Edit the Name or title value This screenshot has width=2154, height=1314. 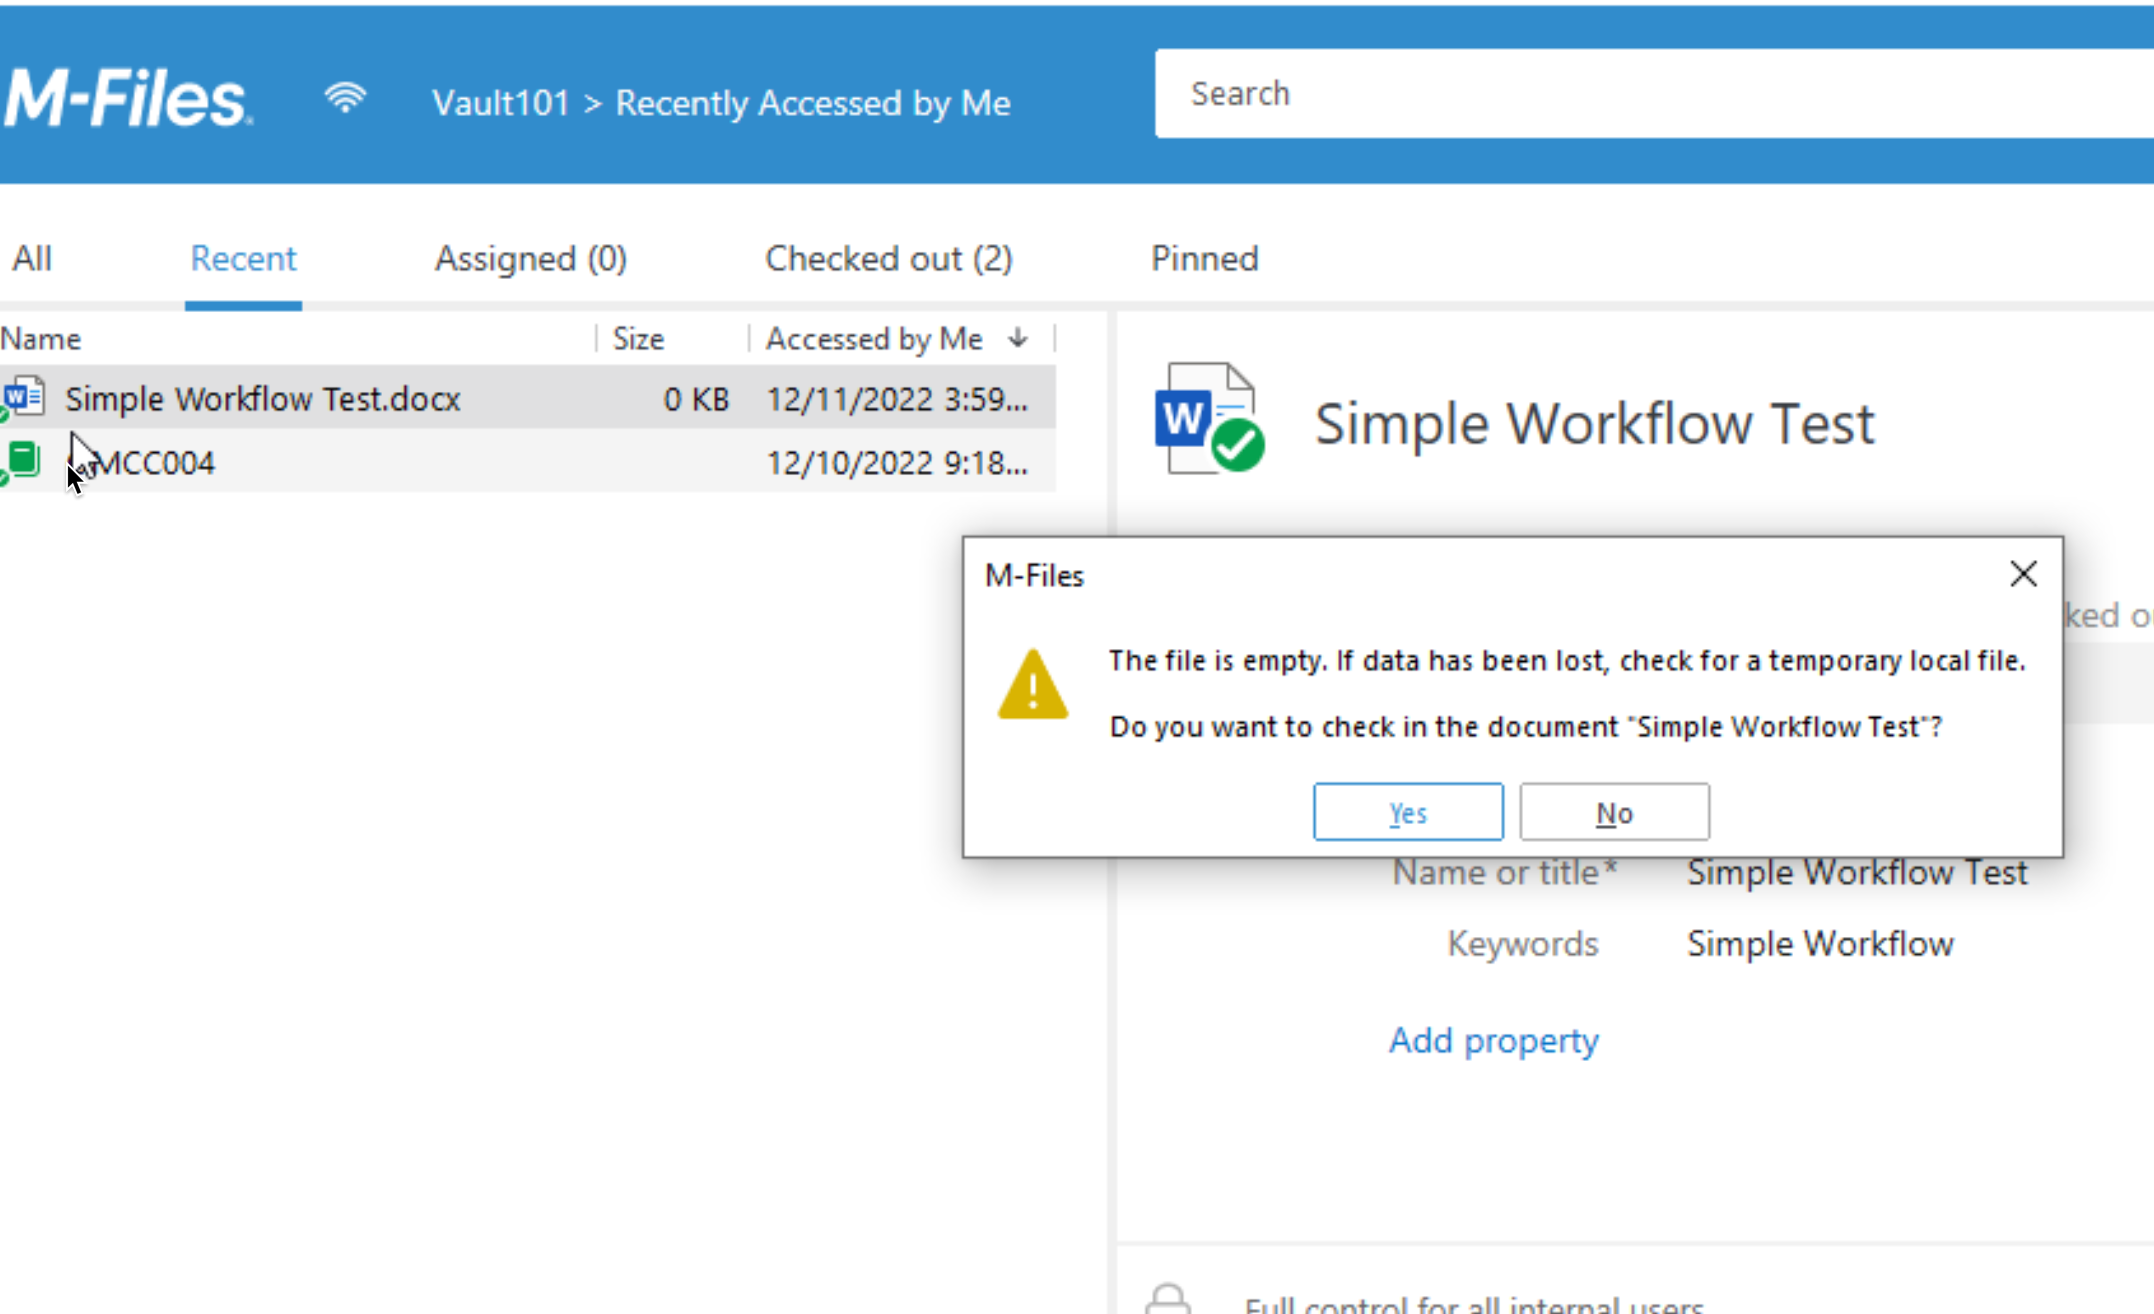(1857, 872)
